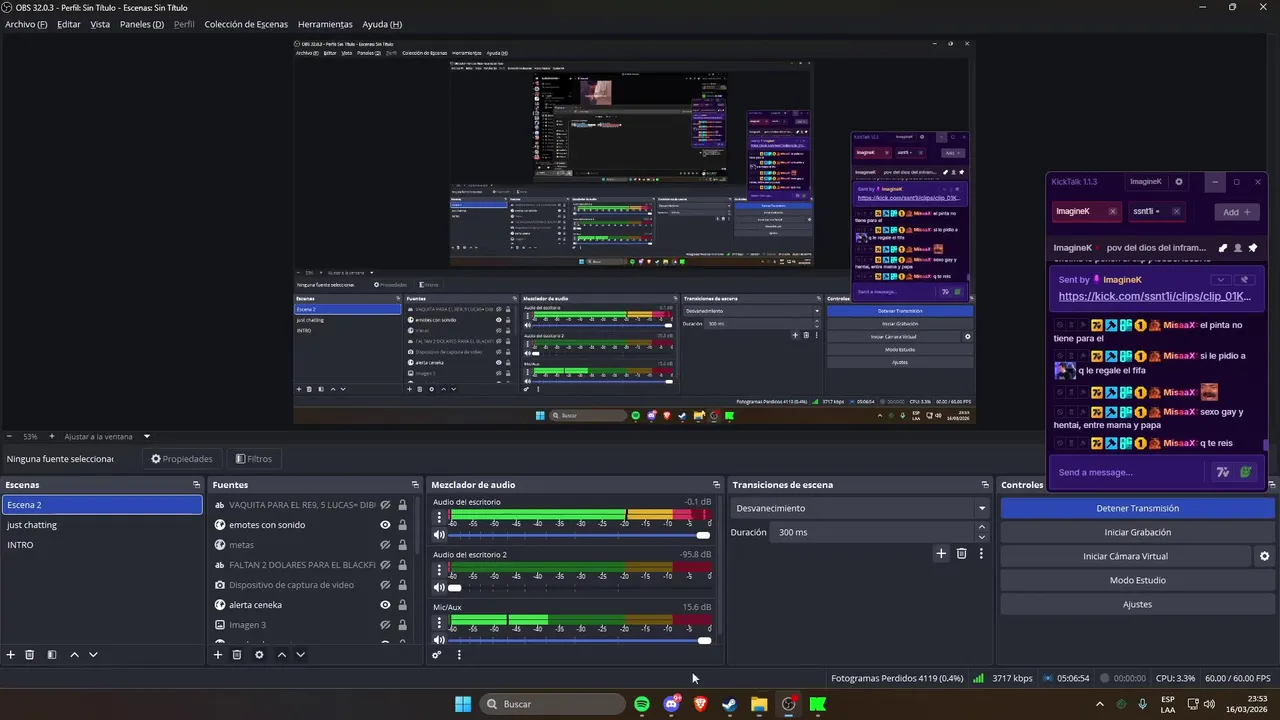This screenshot has width=1280, height=720.
Task: Open virtual camera settings gear
Action: tap(1264, 556)
